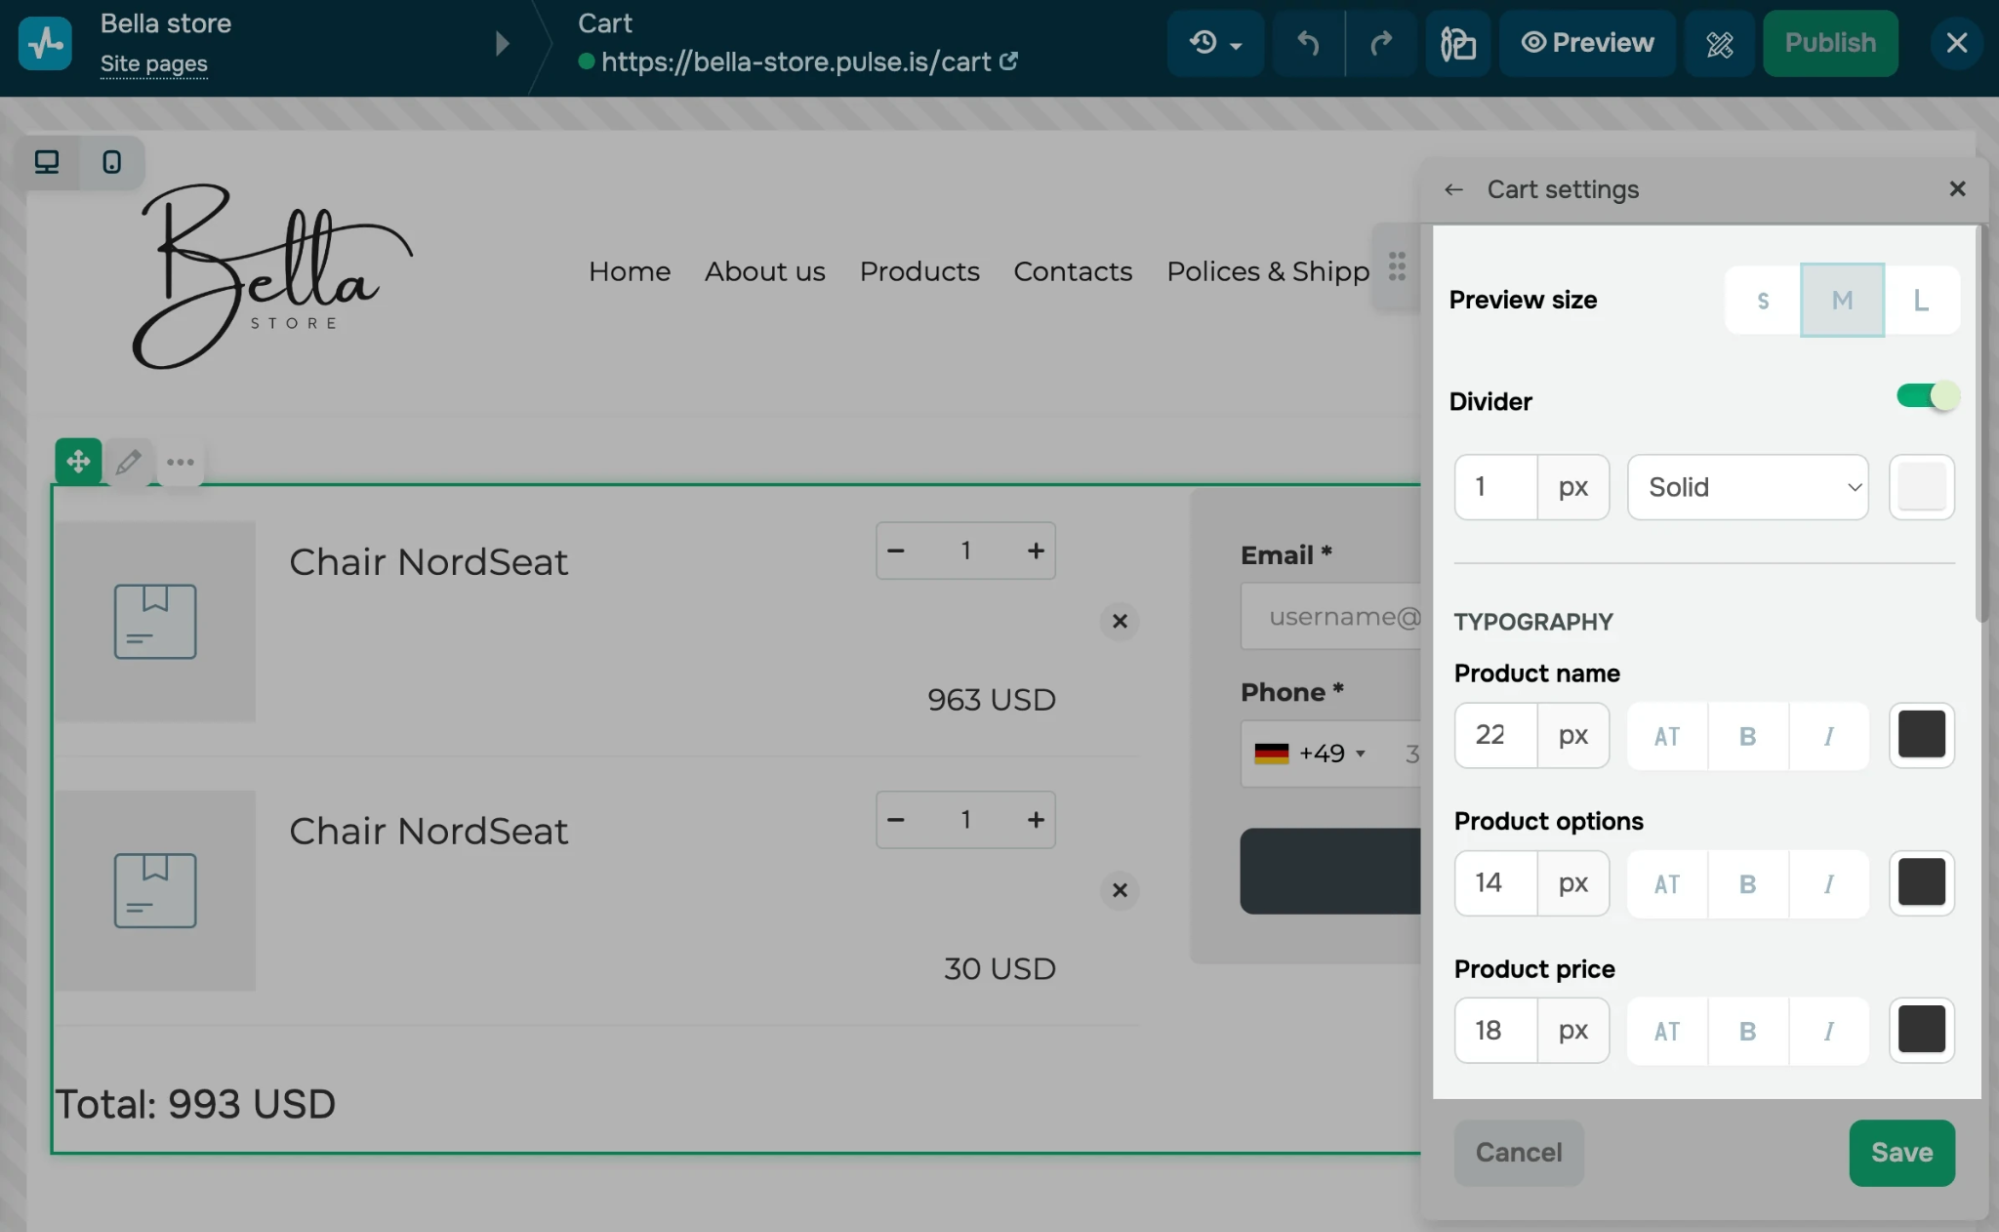Open the pencil edit tool on the cart block
This screenshot has height=1232, width=1999.
coord(128,461)
